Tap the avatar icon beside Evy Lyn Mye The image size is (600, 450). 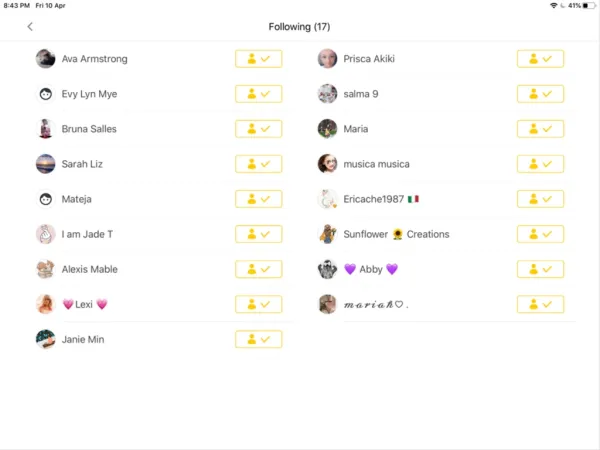coord(46,94)
